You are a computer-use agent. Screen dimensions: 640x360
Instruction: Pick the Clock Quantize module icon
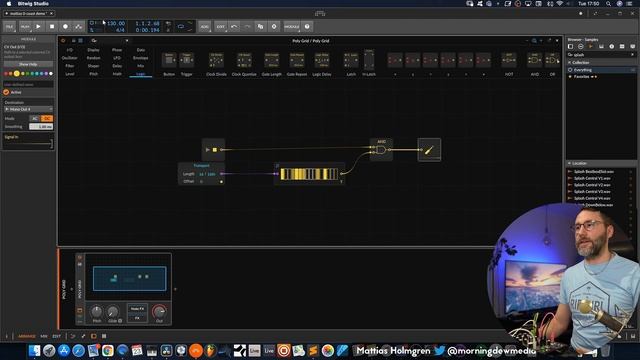(x=244, y=60)
